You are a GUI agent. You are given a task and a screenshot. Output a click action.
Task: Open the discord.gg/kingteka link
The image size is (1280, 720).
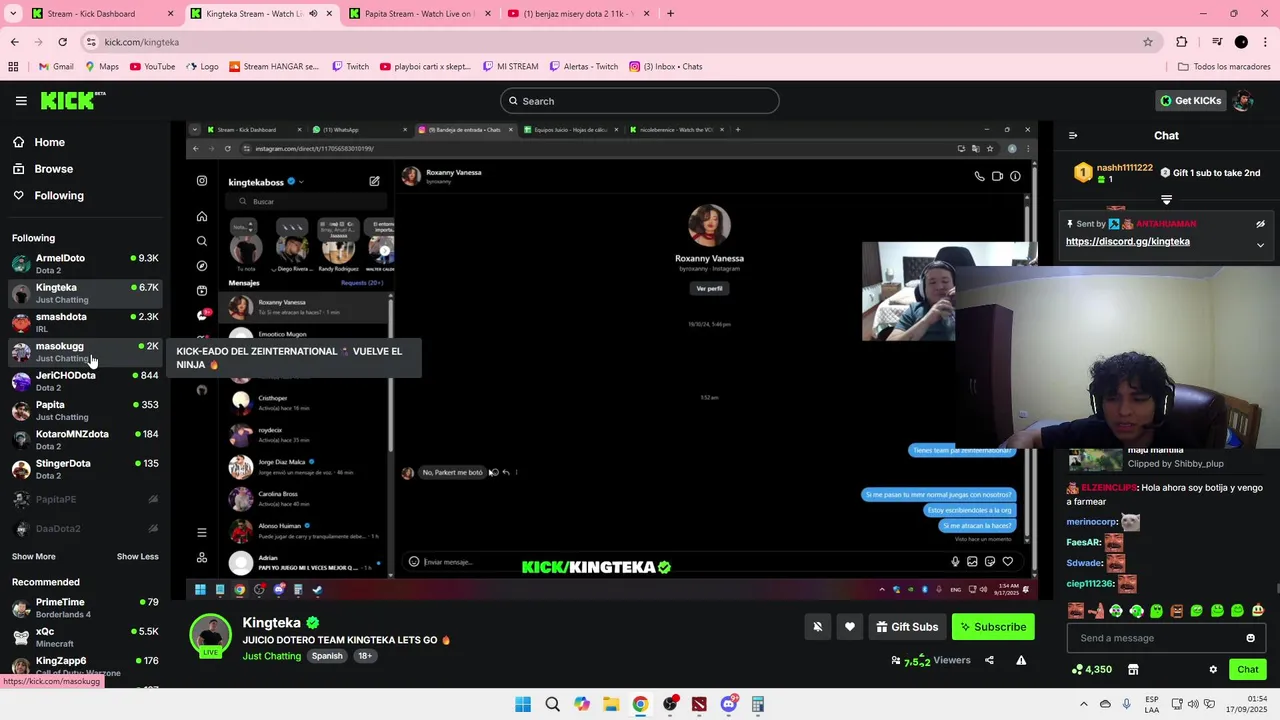(x=1127, y=242)
